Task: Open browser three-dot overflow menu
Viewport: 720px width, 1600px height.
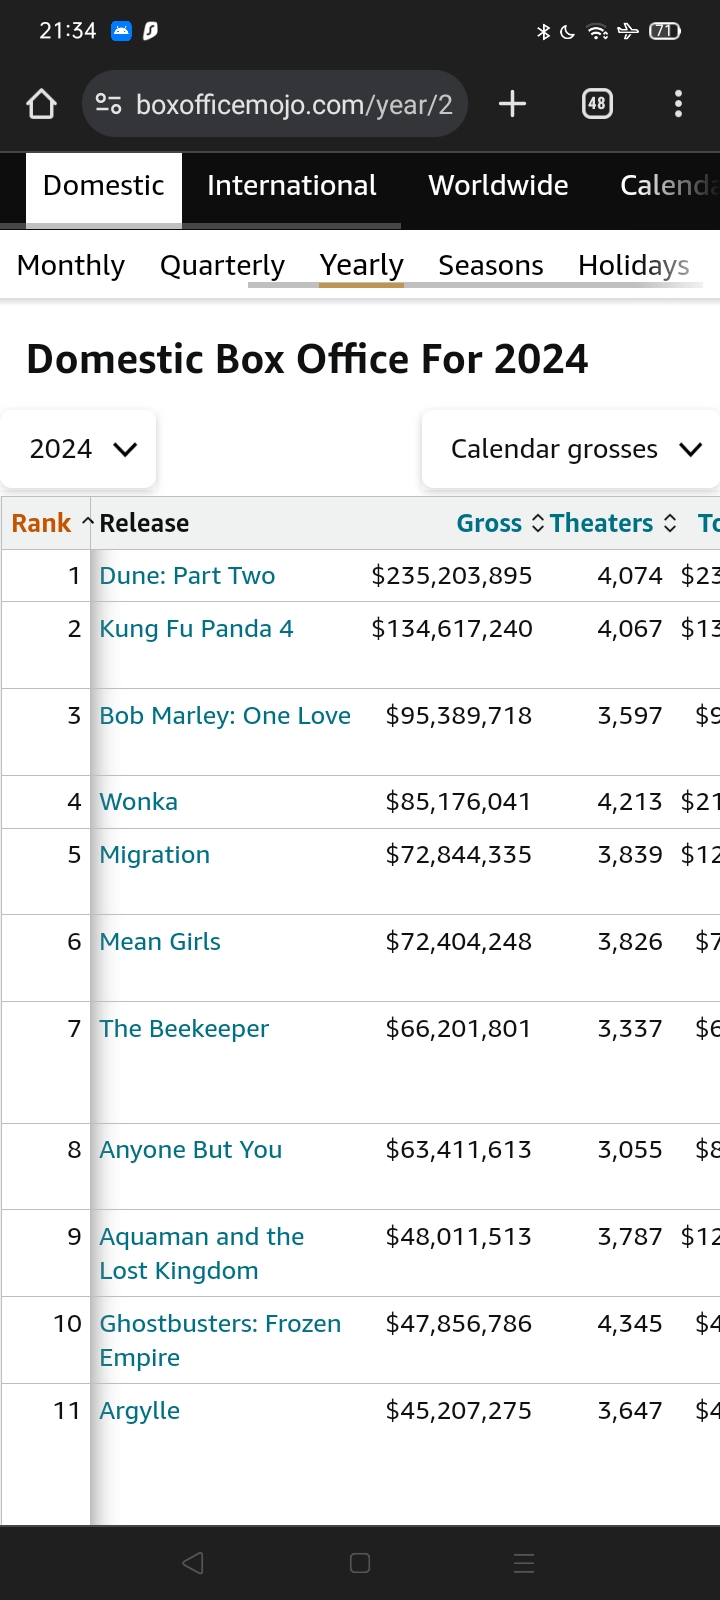Action: pyautogui.click(x=678, y=104)
